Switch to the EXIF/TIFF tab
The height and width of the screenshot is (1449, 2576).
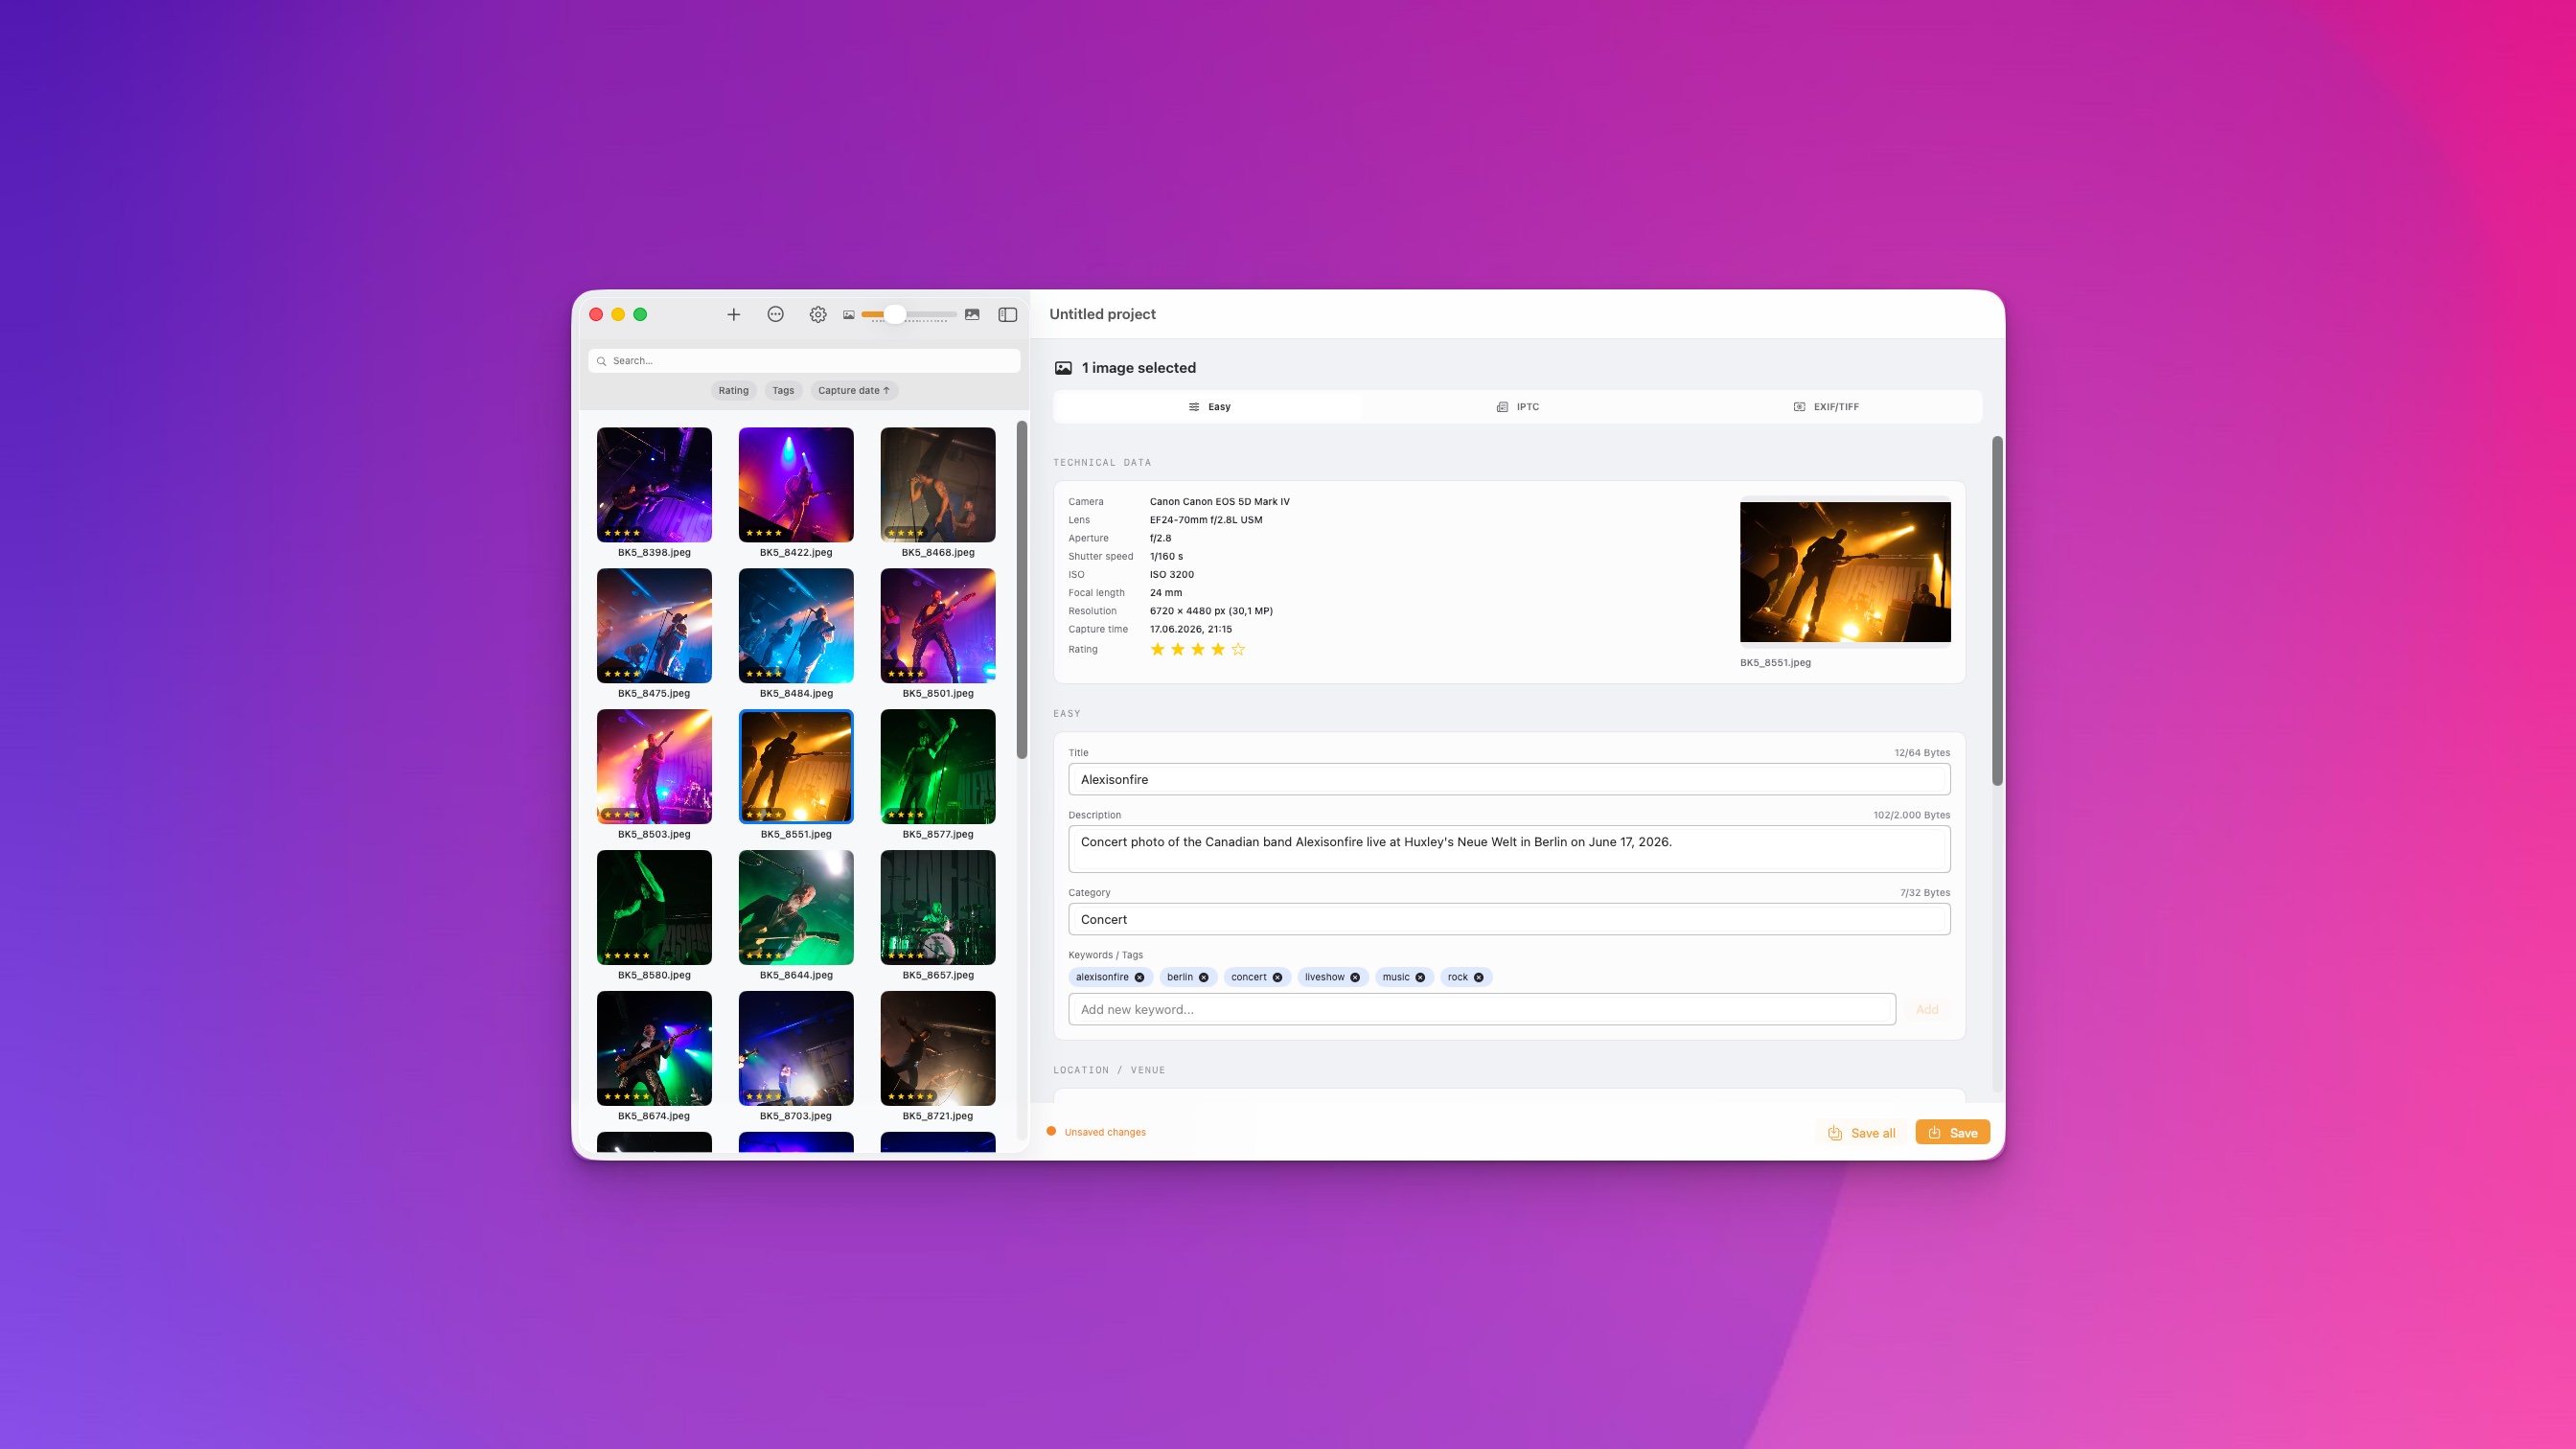tap(1826, 407)
